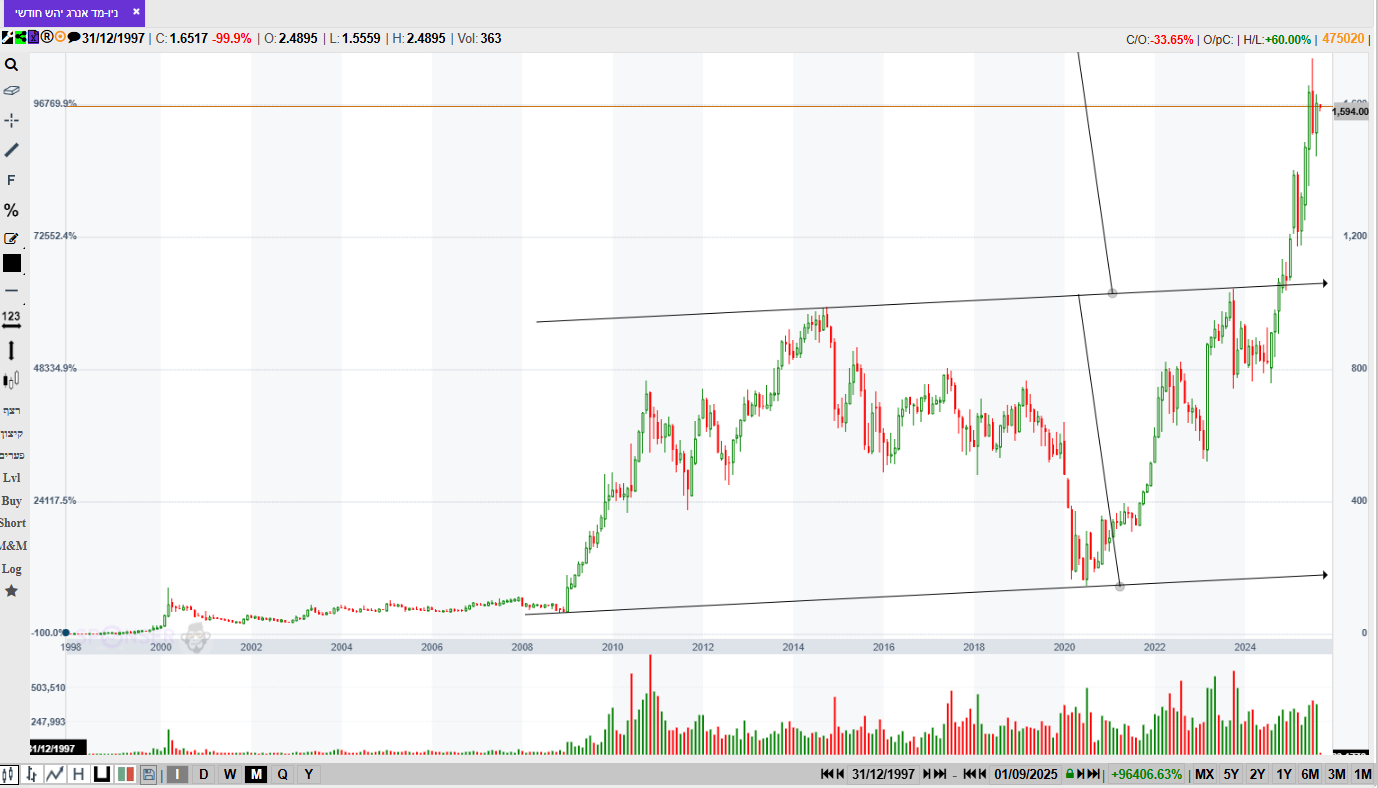
Task: Click the M&M button in sidebar
Action: 12,546
